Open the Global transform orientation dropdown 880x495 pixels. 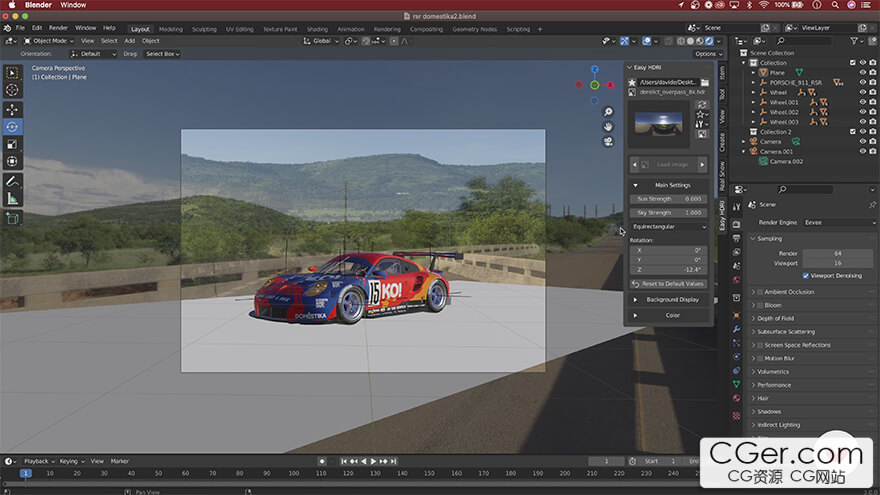321,41
